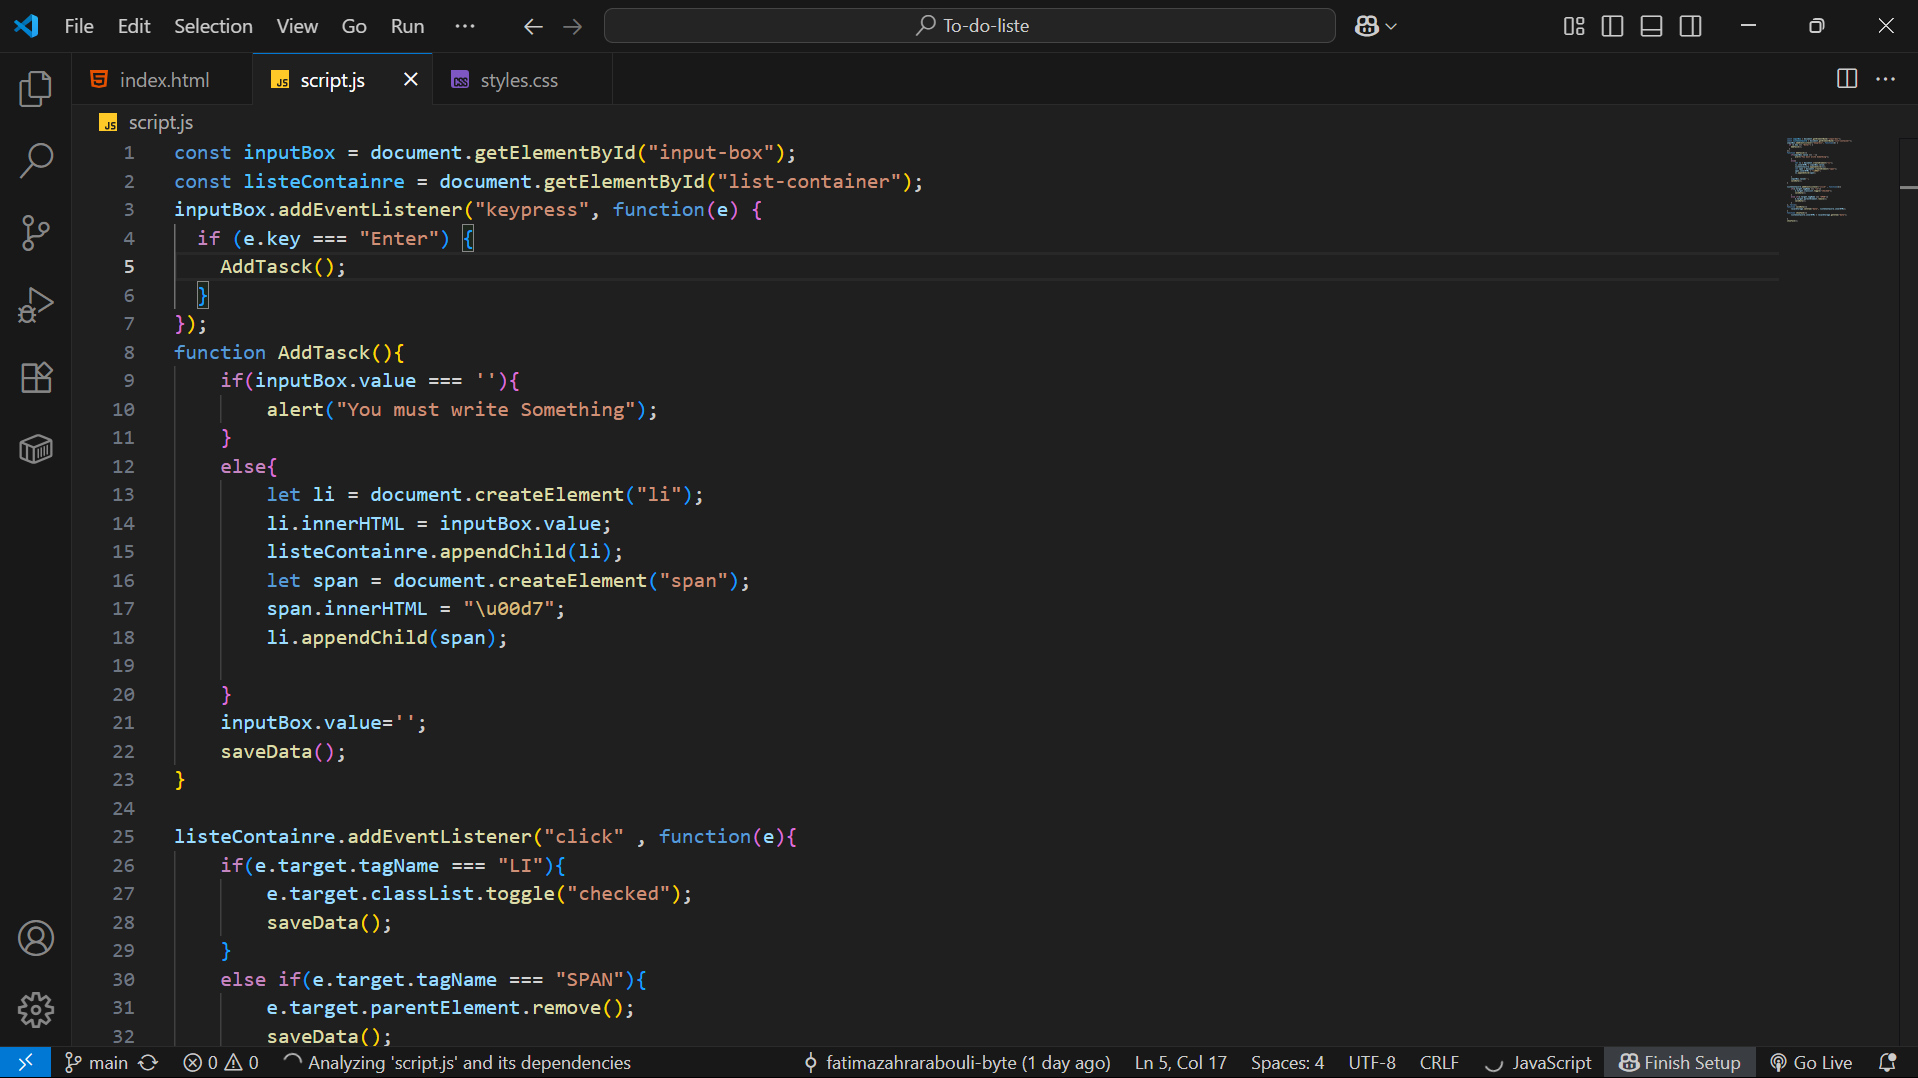Restore down the VS Code window
This screenshot has width=1918, height=1078.
pyautogui.click(x=1816, y=26)
